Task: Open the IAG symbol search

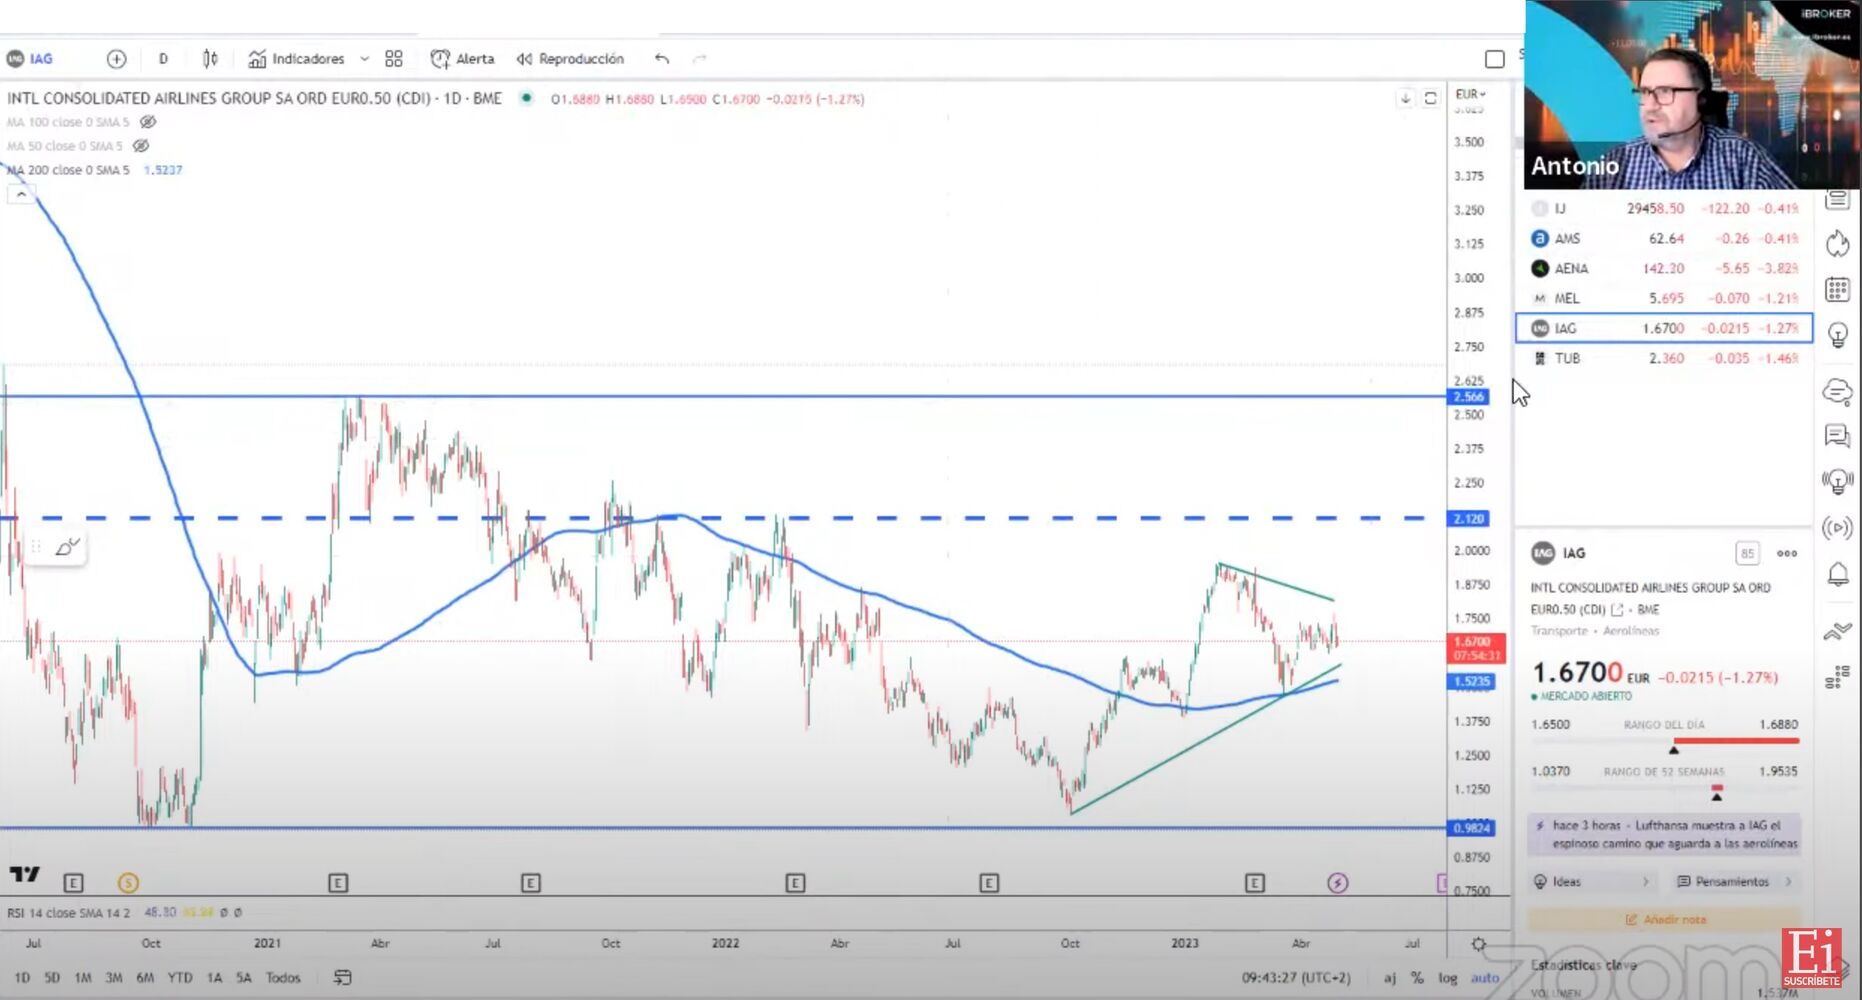Action: (30, 59)
